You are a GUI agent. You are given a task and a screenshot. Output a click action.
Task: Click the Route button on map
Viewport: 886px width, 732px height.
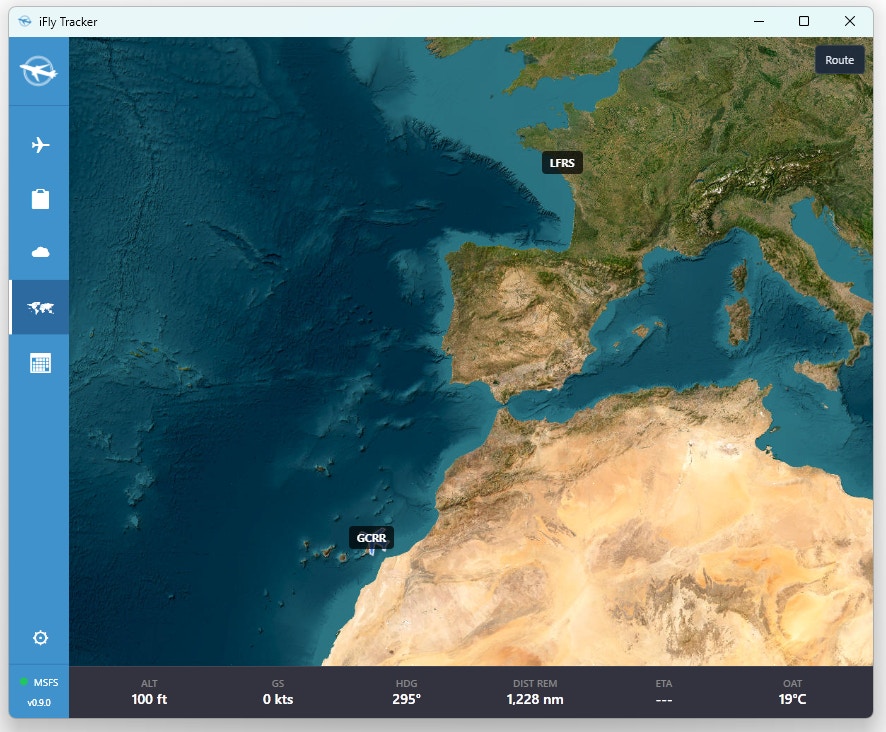[839, 60]
